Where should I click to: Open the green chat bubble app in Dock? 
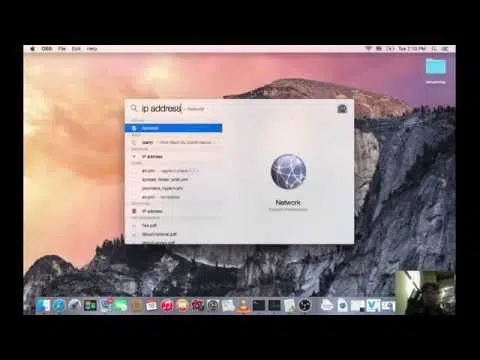[121, 305]
